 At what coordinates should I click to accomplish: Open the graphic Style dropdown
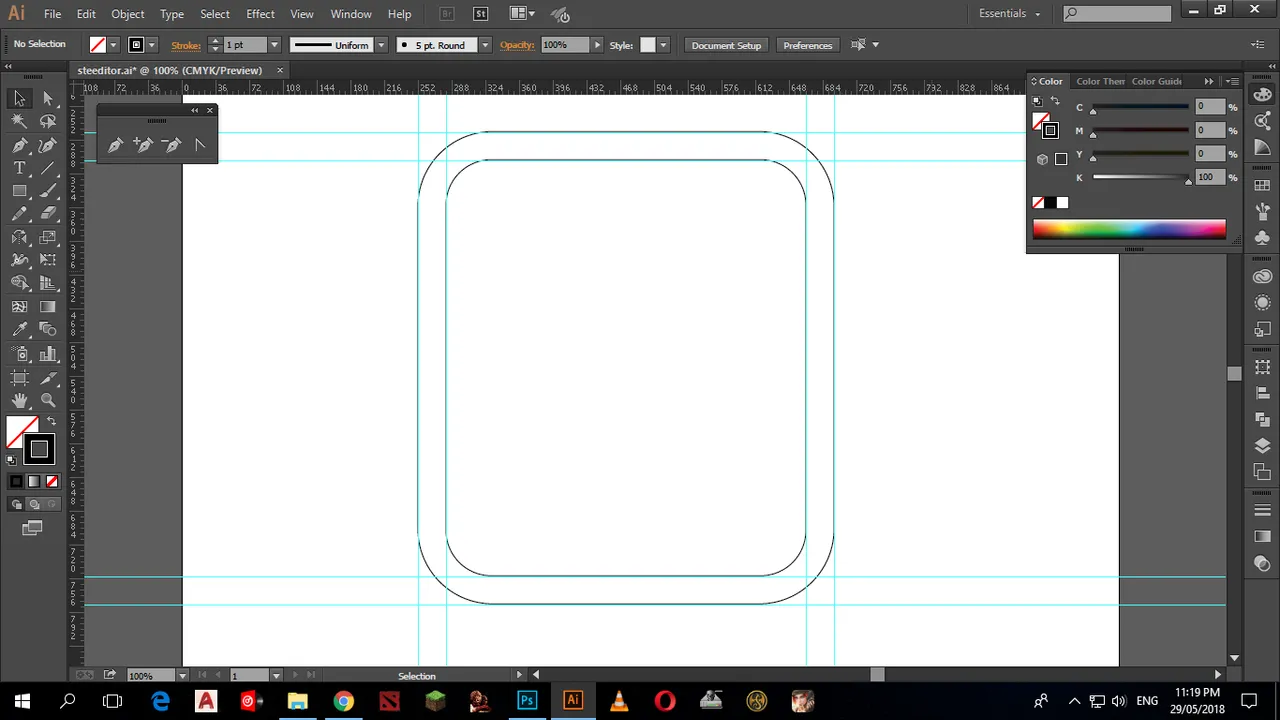point(663,45)
